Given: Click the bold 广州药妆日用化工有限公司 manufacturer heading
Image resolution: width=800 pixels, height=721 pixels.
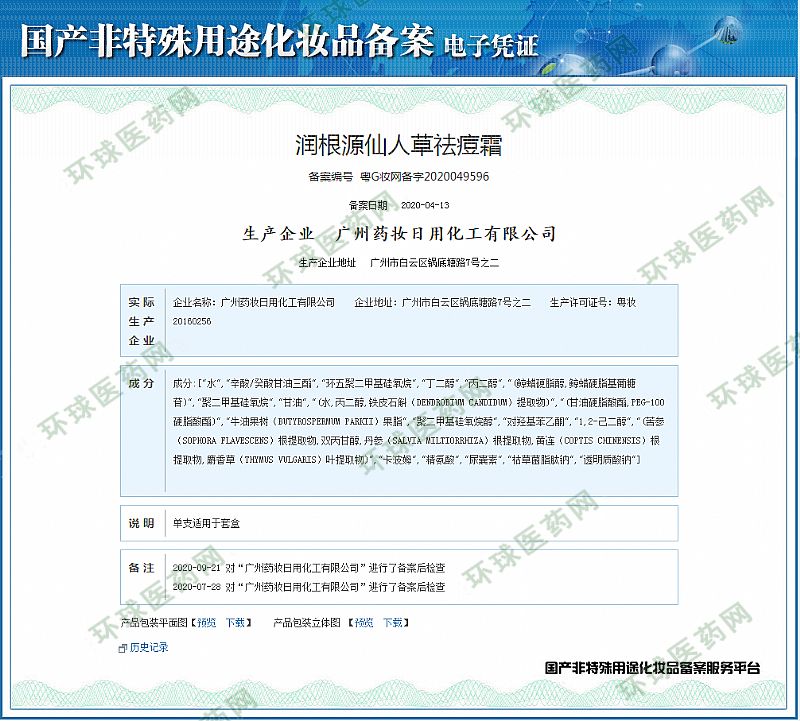Looking at the screenshot, I should (447, 234).
